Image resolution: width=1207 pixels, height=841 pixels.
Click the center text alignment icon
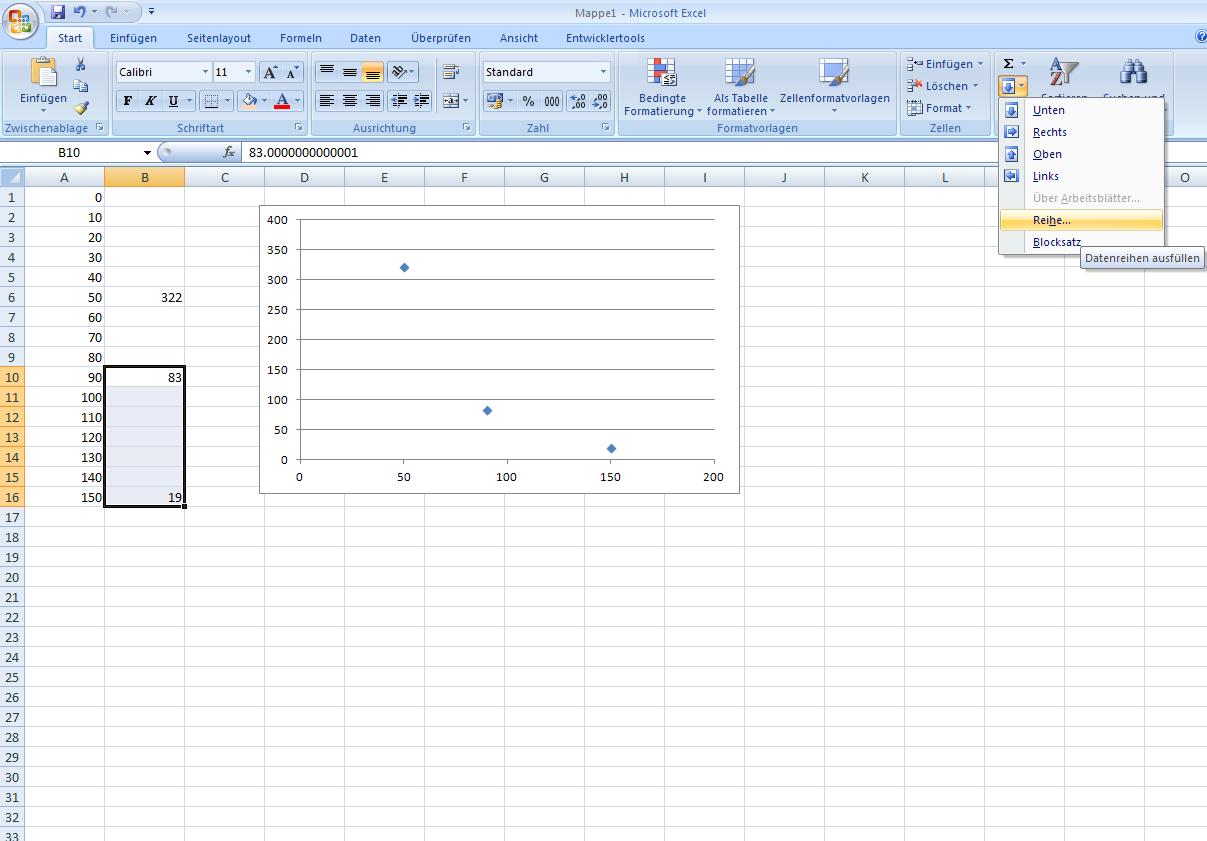click(350, 101)
